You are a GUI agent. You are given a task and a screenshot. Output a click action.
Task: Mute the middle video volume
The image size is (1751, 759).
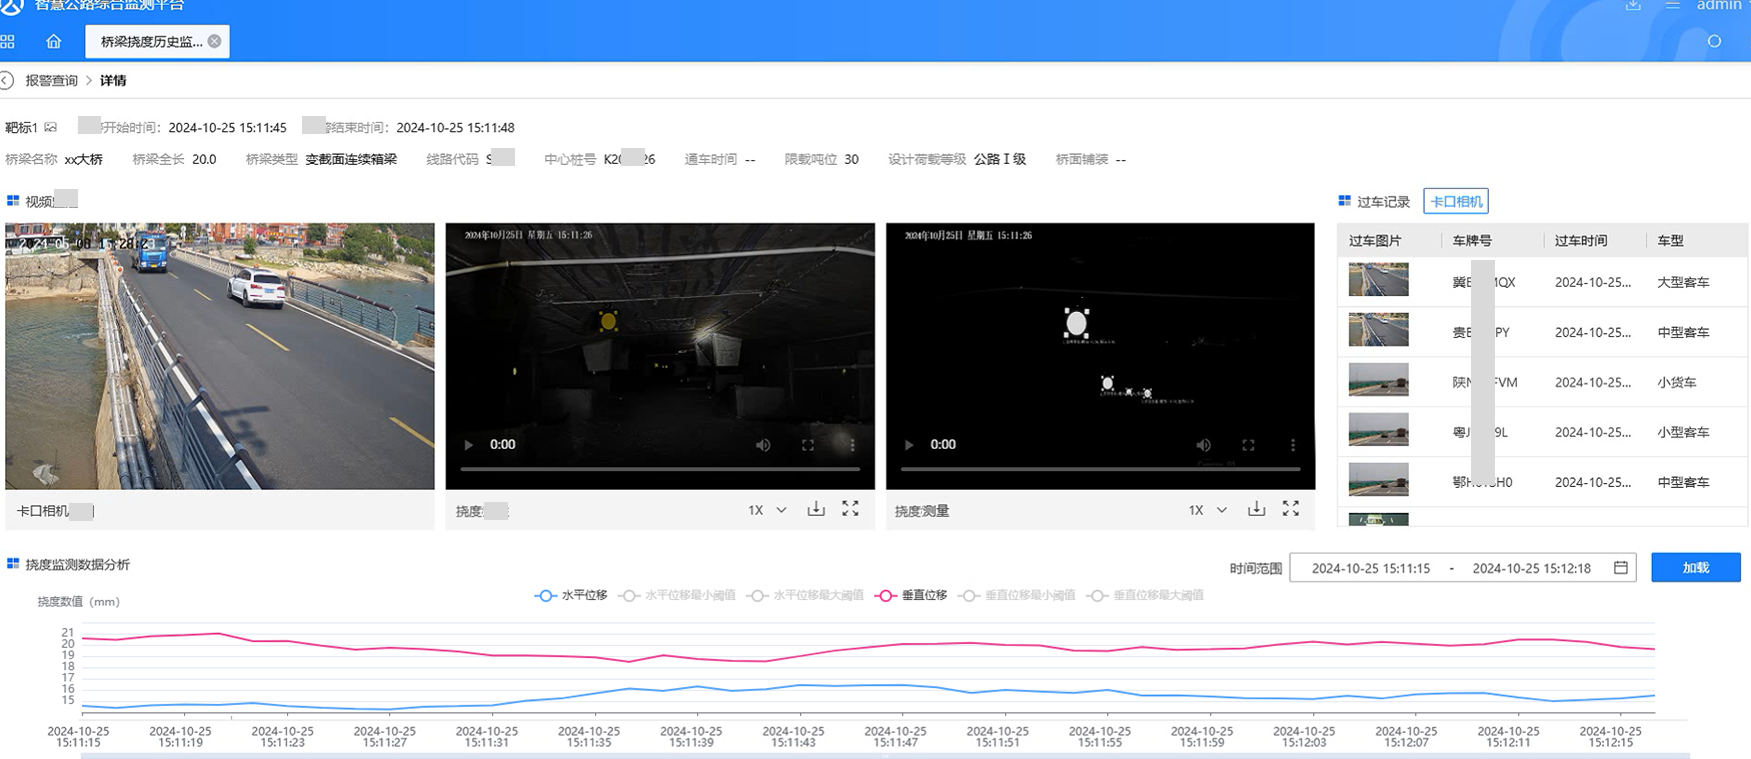click(x=763, y=445)
